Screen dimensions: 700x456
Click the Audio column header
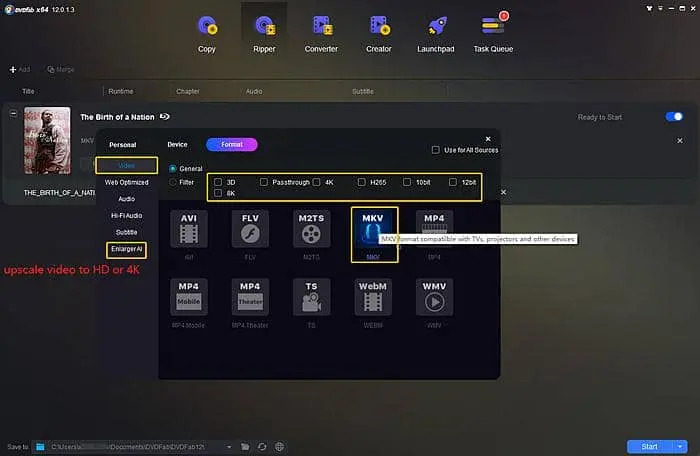coord(254,91)
